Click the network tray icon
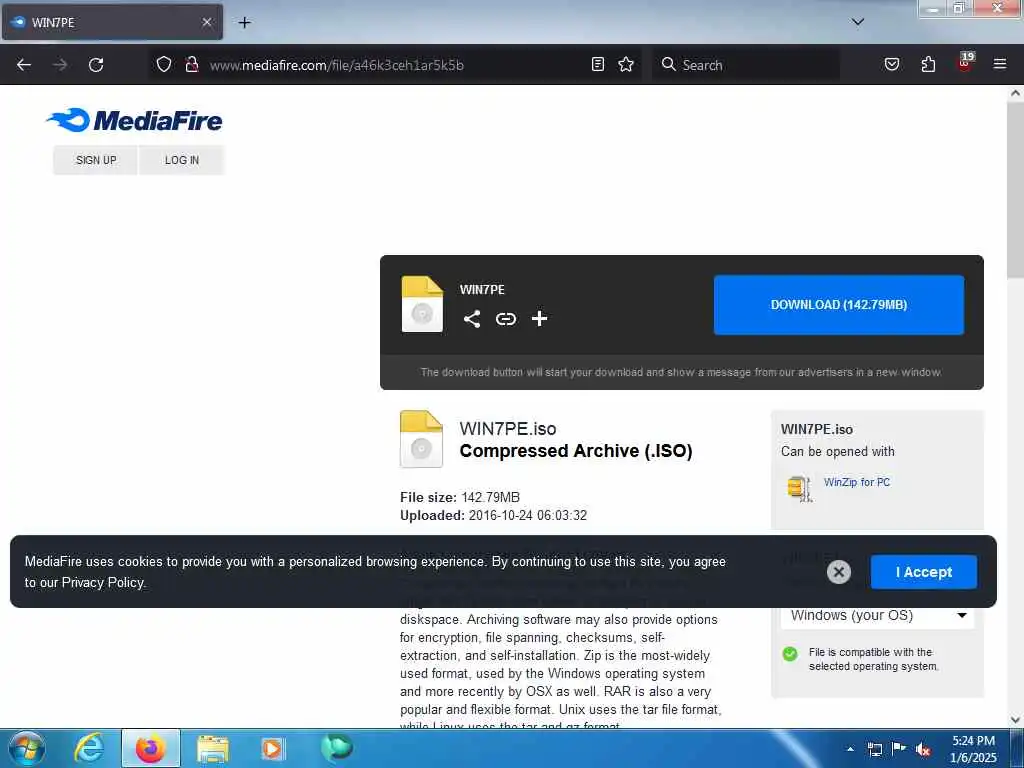This screenshot has height=768, width=1024. coord(874,749)
